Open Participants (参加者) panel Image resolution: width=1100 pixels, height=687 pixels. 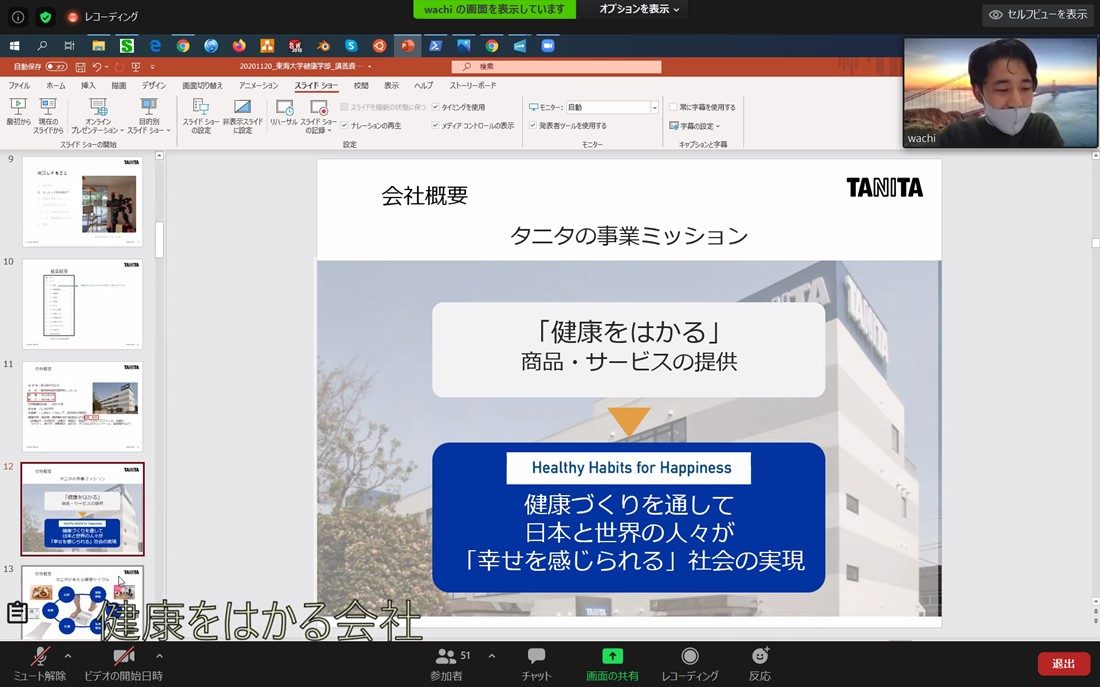coord(447,664)
